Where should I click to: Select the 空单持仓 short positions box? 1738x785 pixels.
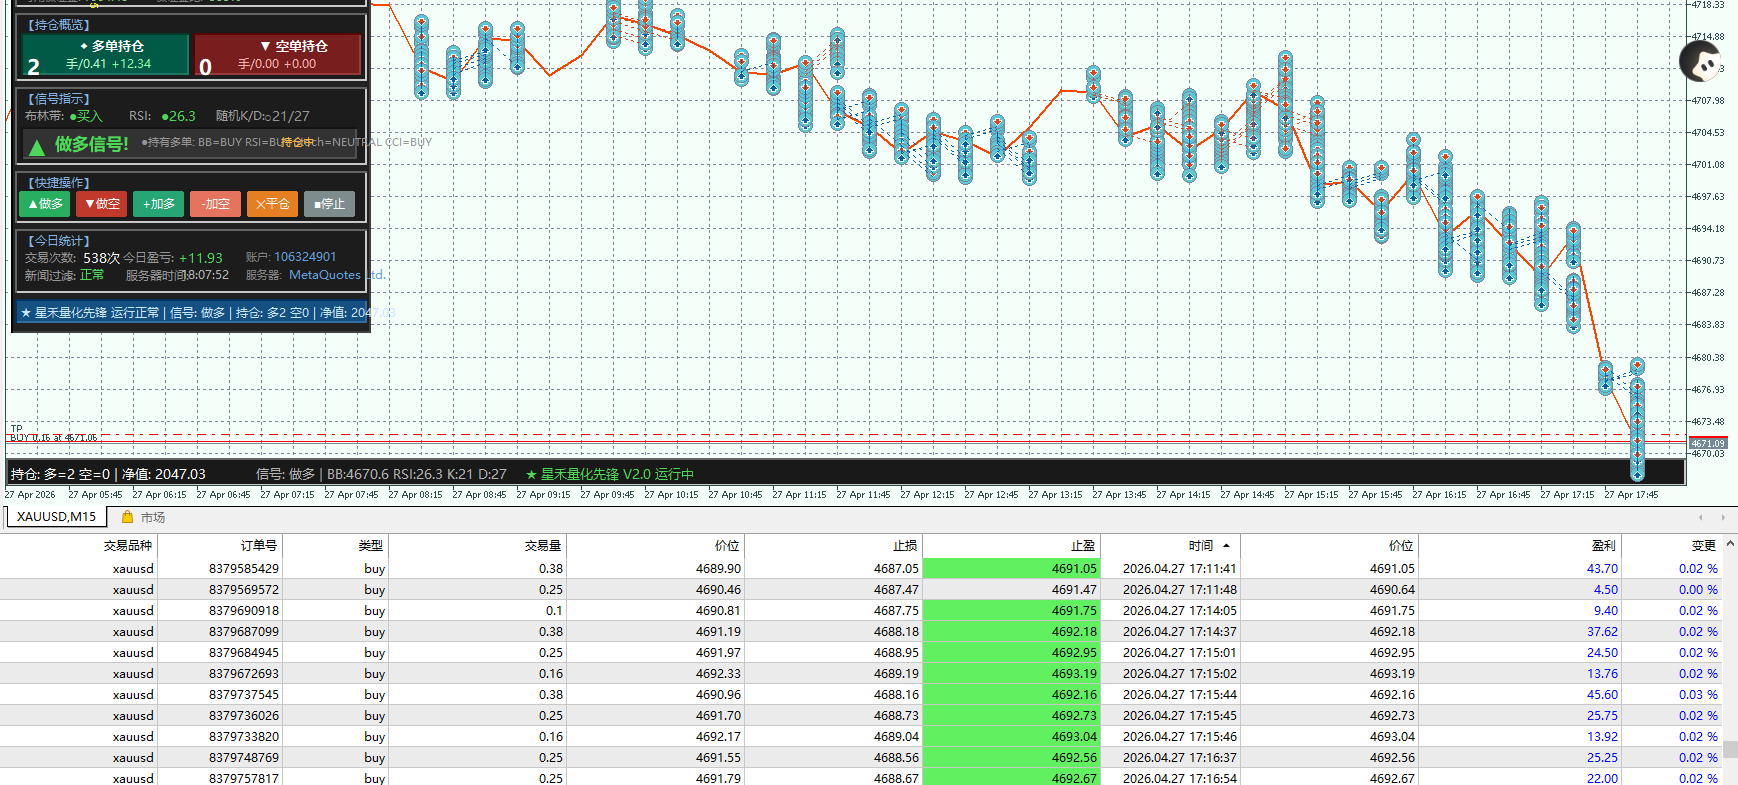click(277, 55)
